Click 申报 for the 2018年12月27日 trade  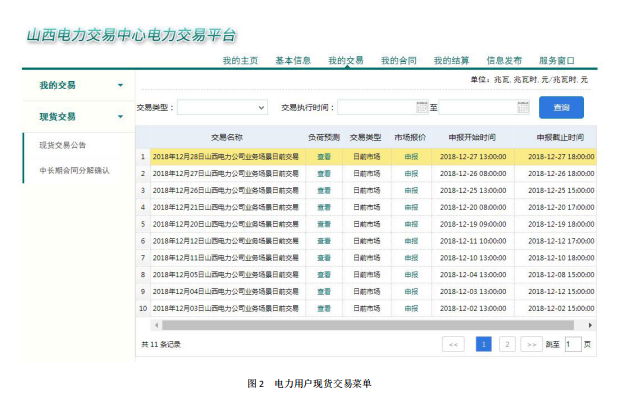(x=411, y=173)
